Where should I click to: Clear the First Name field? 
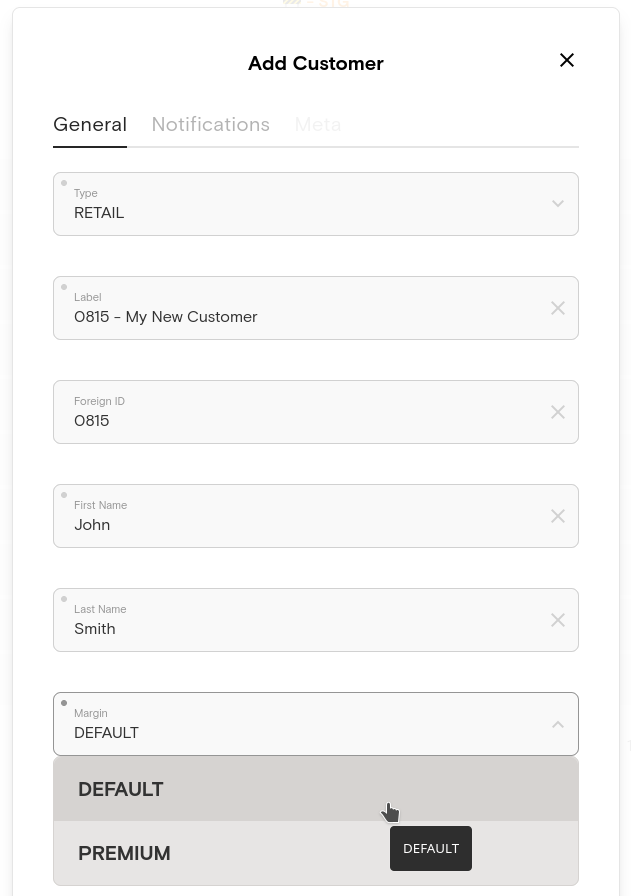[x=558, y=516]
